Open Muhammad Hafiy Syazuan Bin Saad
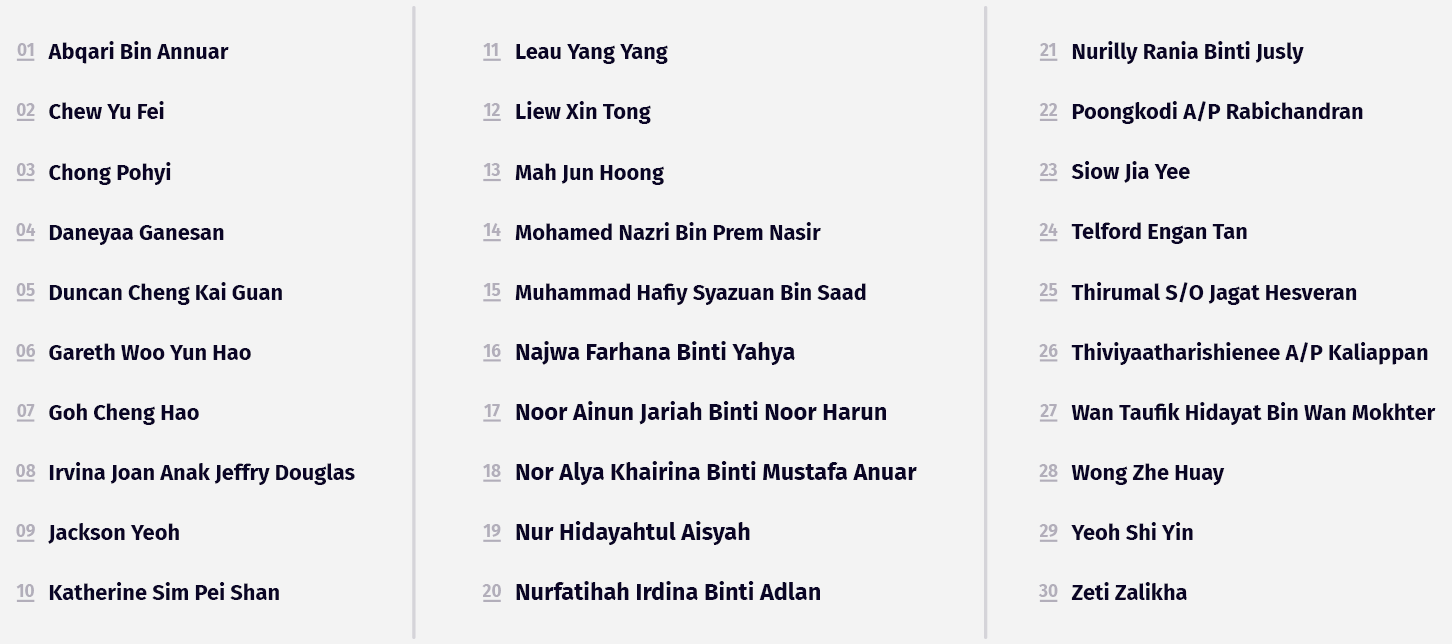This screenshot has width=1452, height=644. 690,292
